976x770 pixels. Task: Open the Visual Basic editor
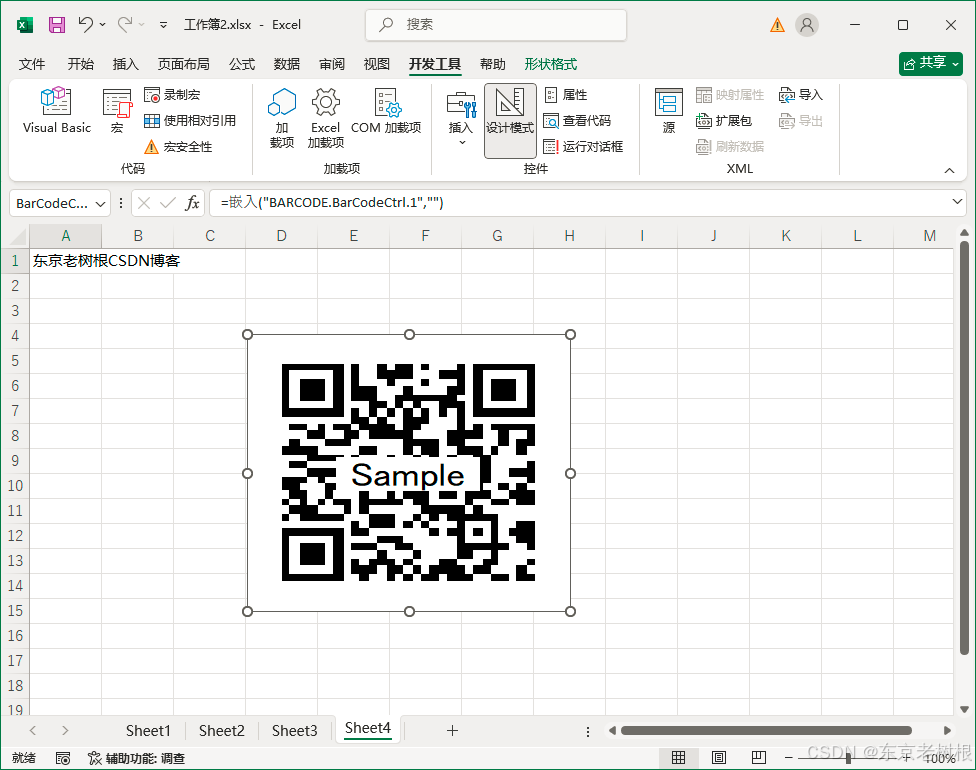tap(57, 111)
